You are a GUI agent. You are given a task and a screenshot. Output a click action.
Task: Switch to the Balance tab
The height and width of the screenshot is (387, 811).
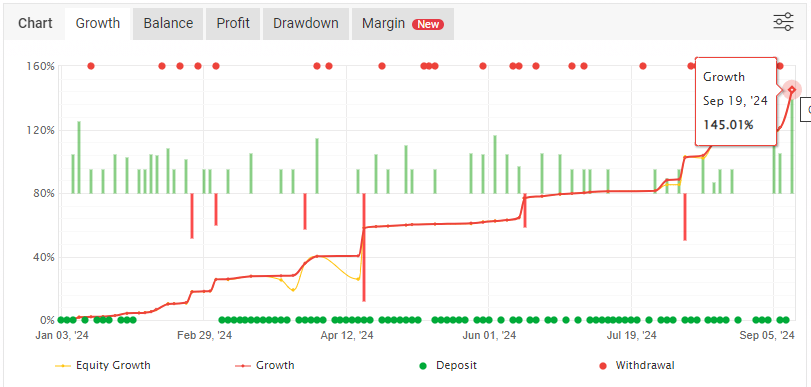click(168, 23)
